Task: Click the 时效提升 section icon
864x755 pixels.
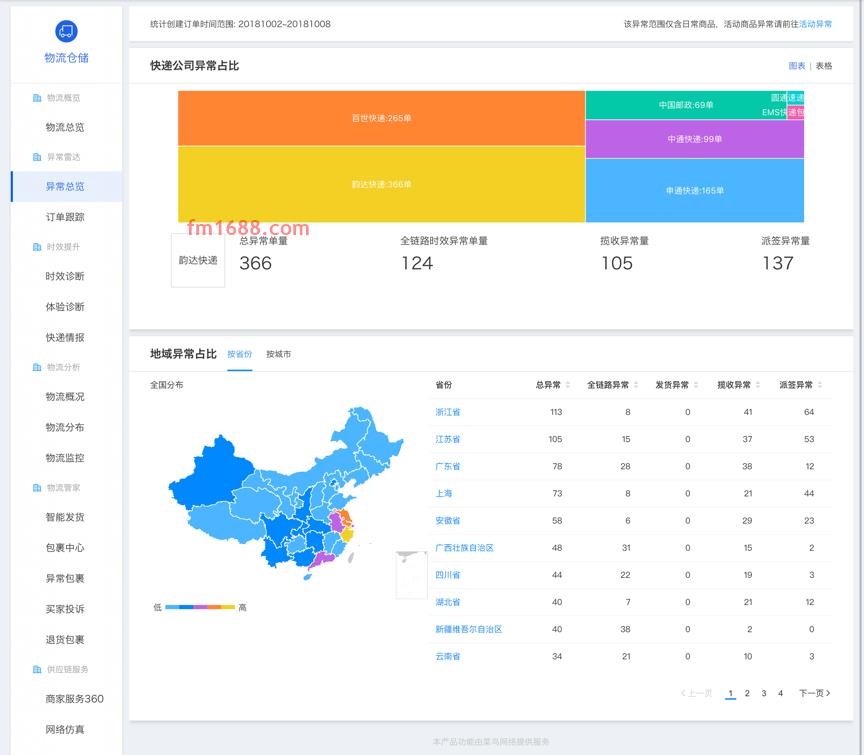Action: coord(37,247)
